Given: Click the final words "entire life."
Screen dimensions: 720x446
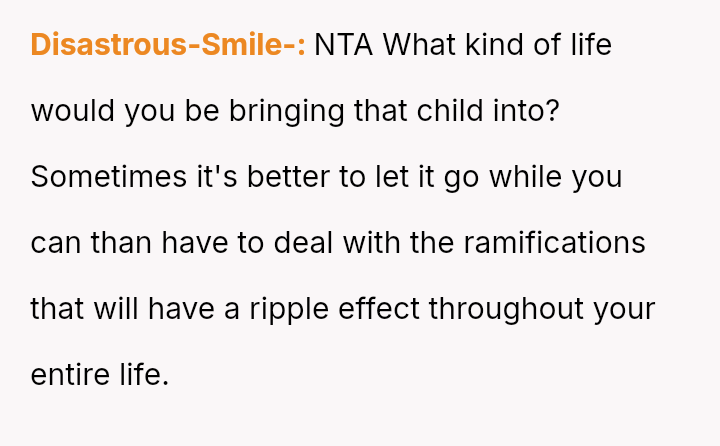Looking at the screenshot, I should coord(100,375).
